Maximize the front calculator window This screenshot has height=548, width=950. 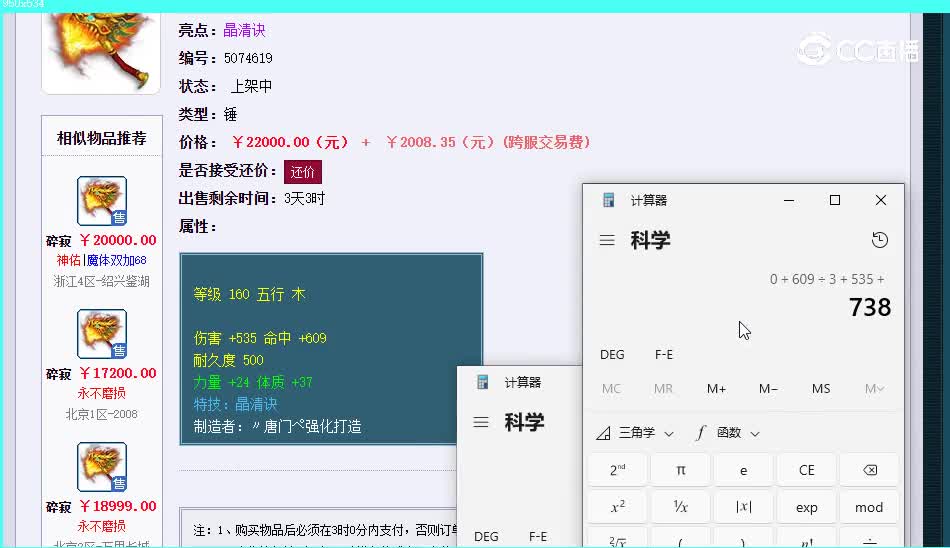[835, 200]
